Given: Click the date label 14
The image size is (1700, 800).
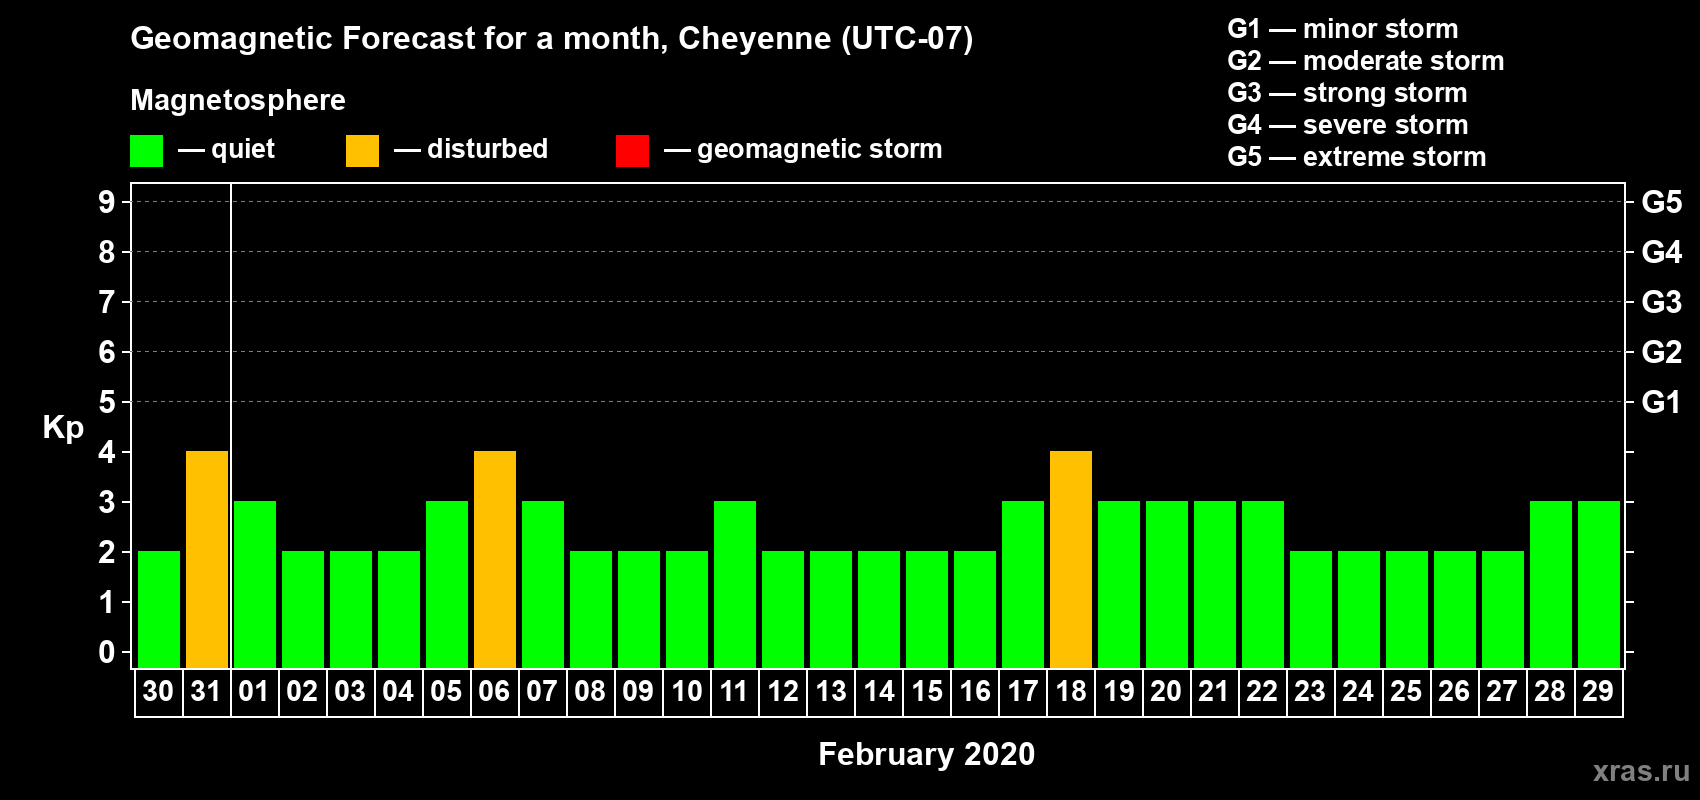Looking at the screenshot, I should [879, 691].
